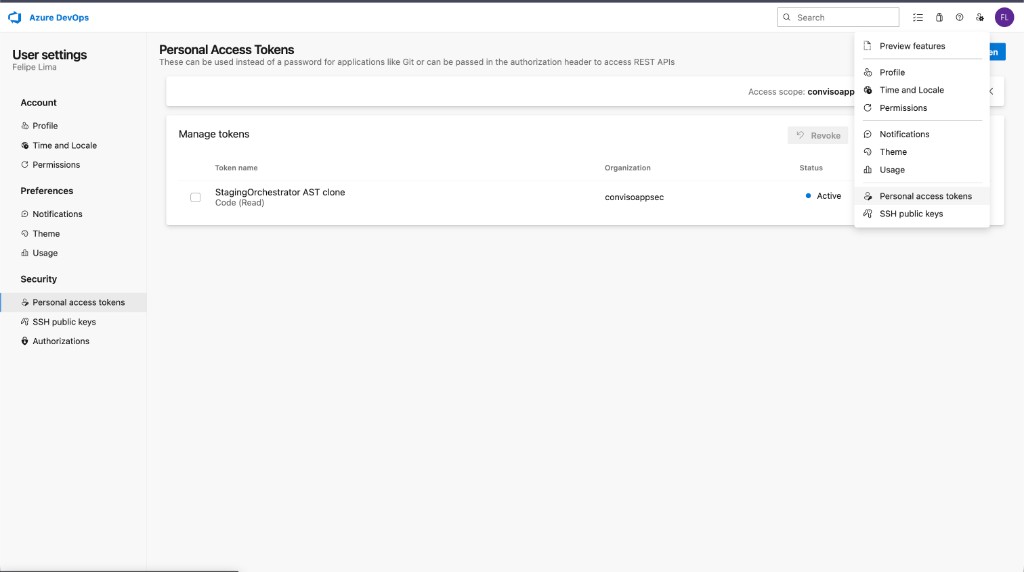
Task: Open the work items list icon in header
Action: coord(918,18)
